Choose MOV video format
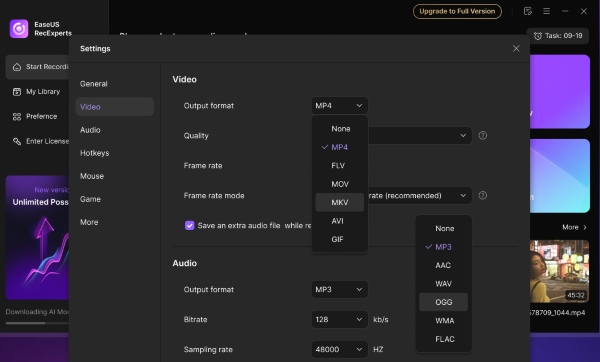Image resolution: width=600 pixels, height=362 pixels. (x=340, y=184)
